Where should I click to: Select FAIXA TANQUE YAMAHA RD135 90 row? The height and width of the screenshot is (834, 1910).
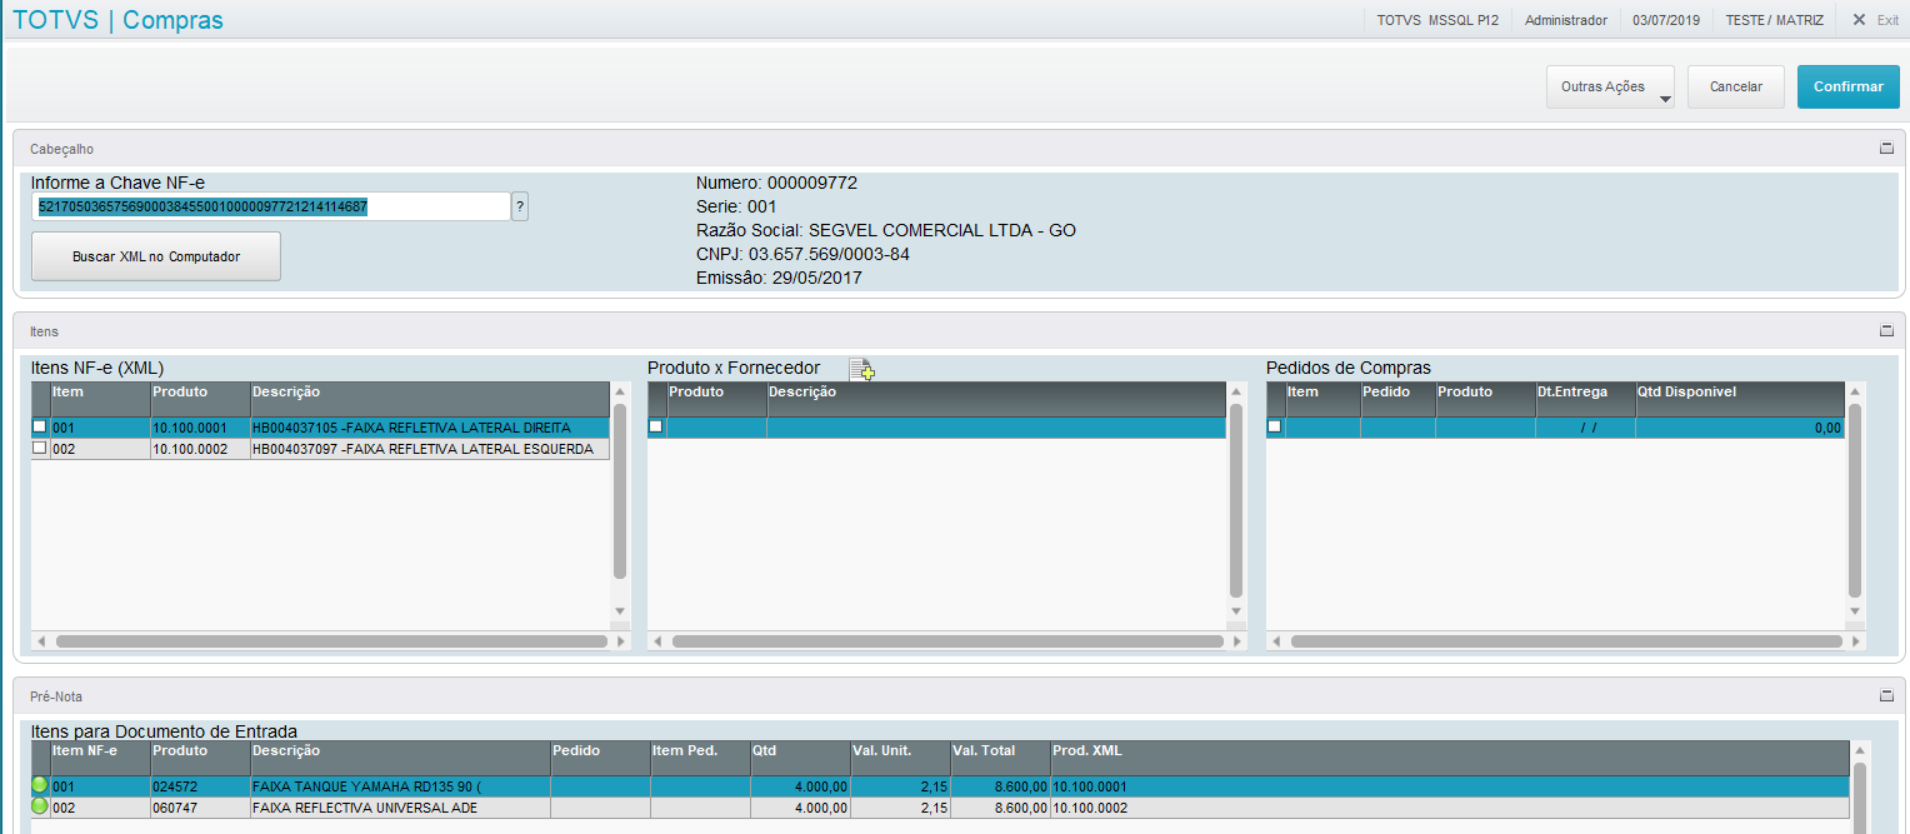[940, 787]
